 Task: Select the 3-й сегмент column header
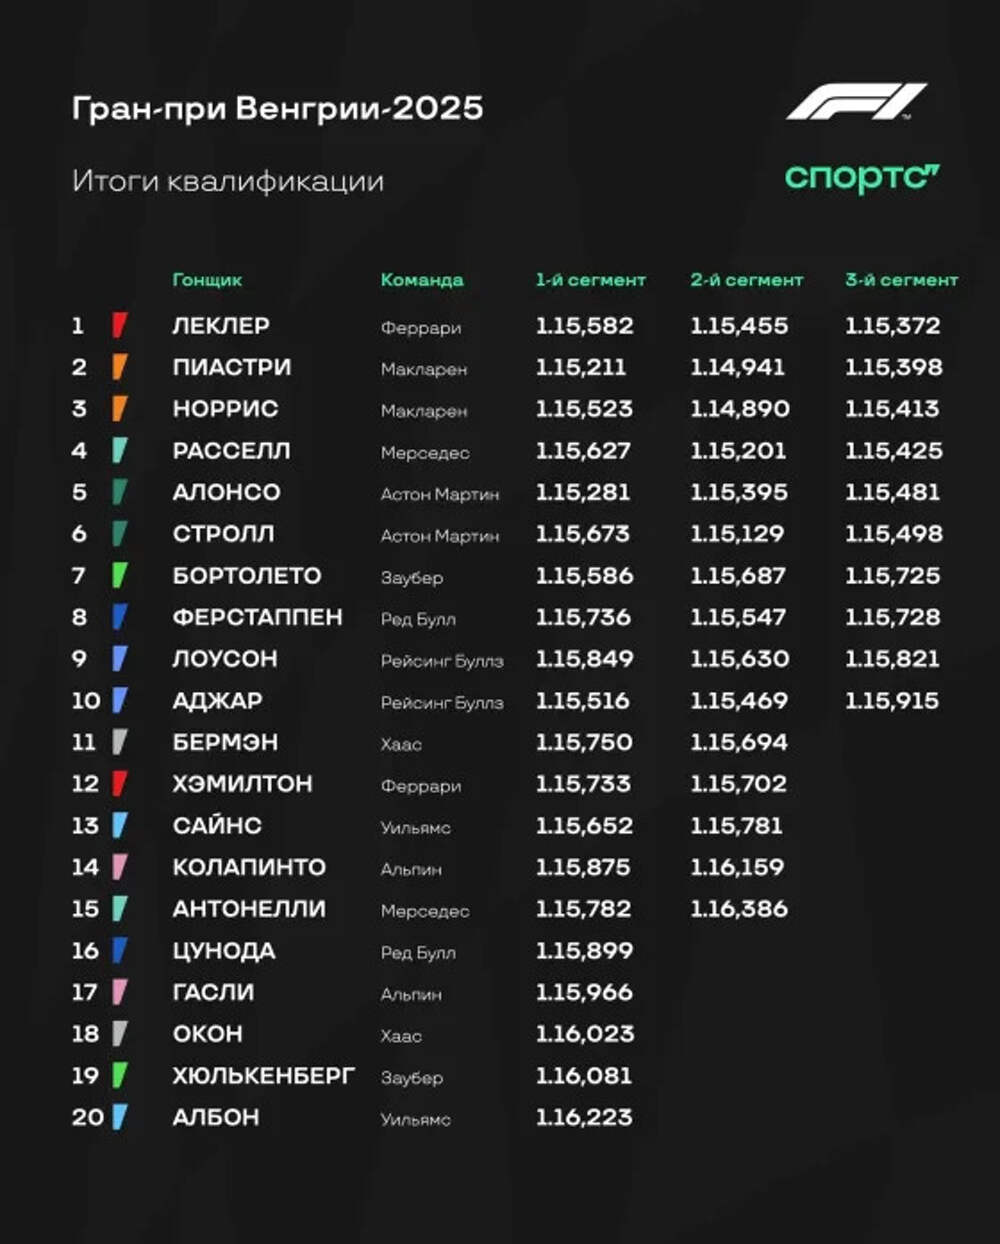click(902, 280)
